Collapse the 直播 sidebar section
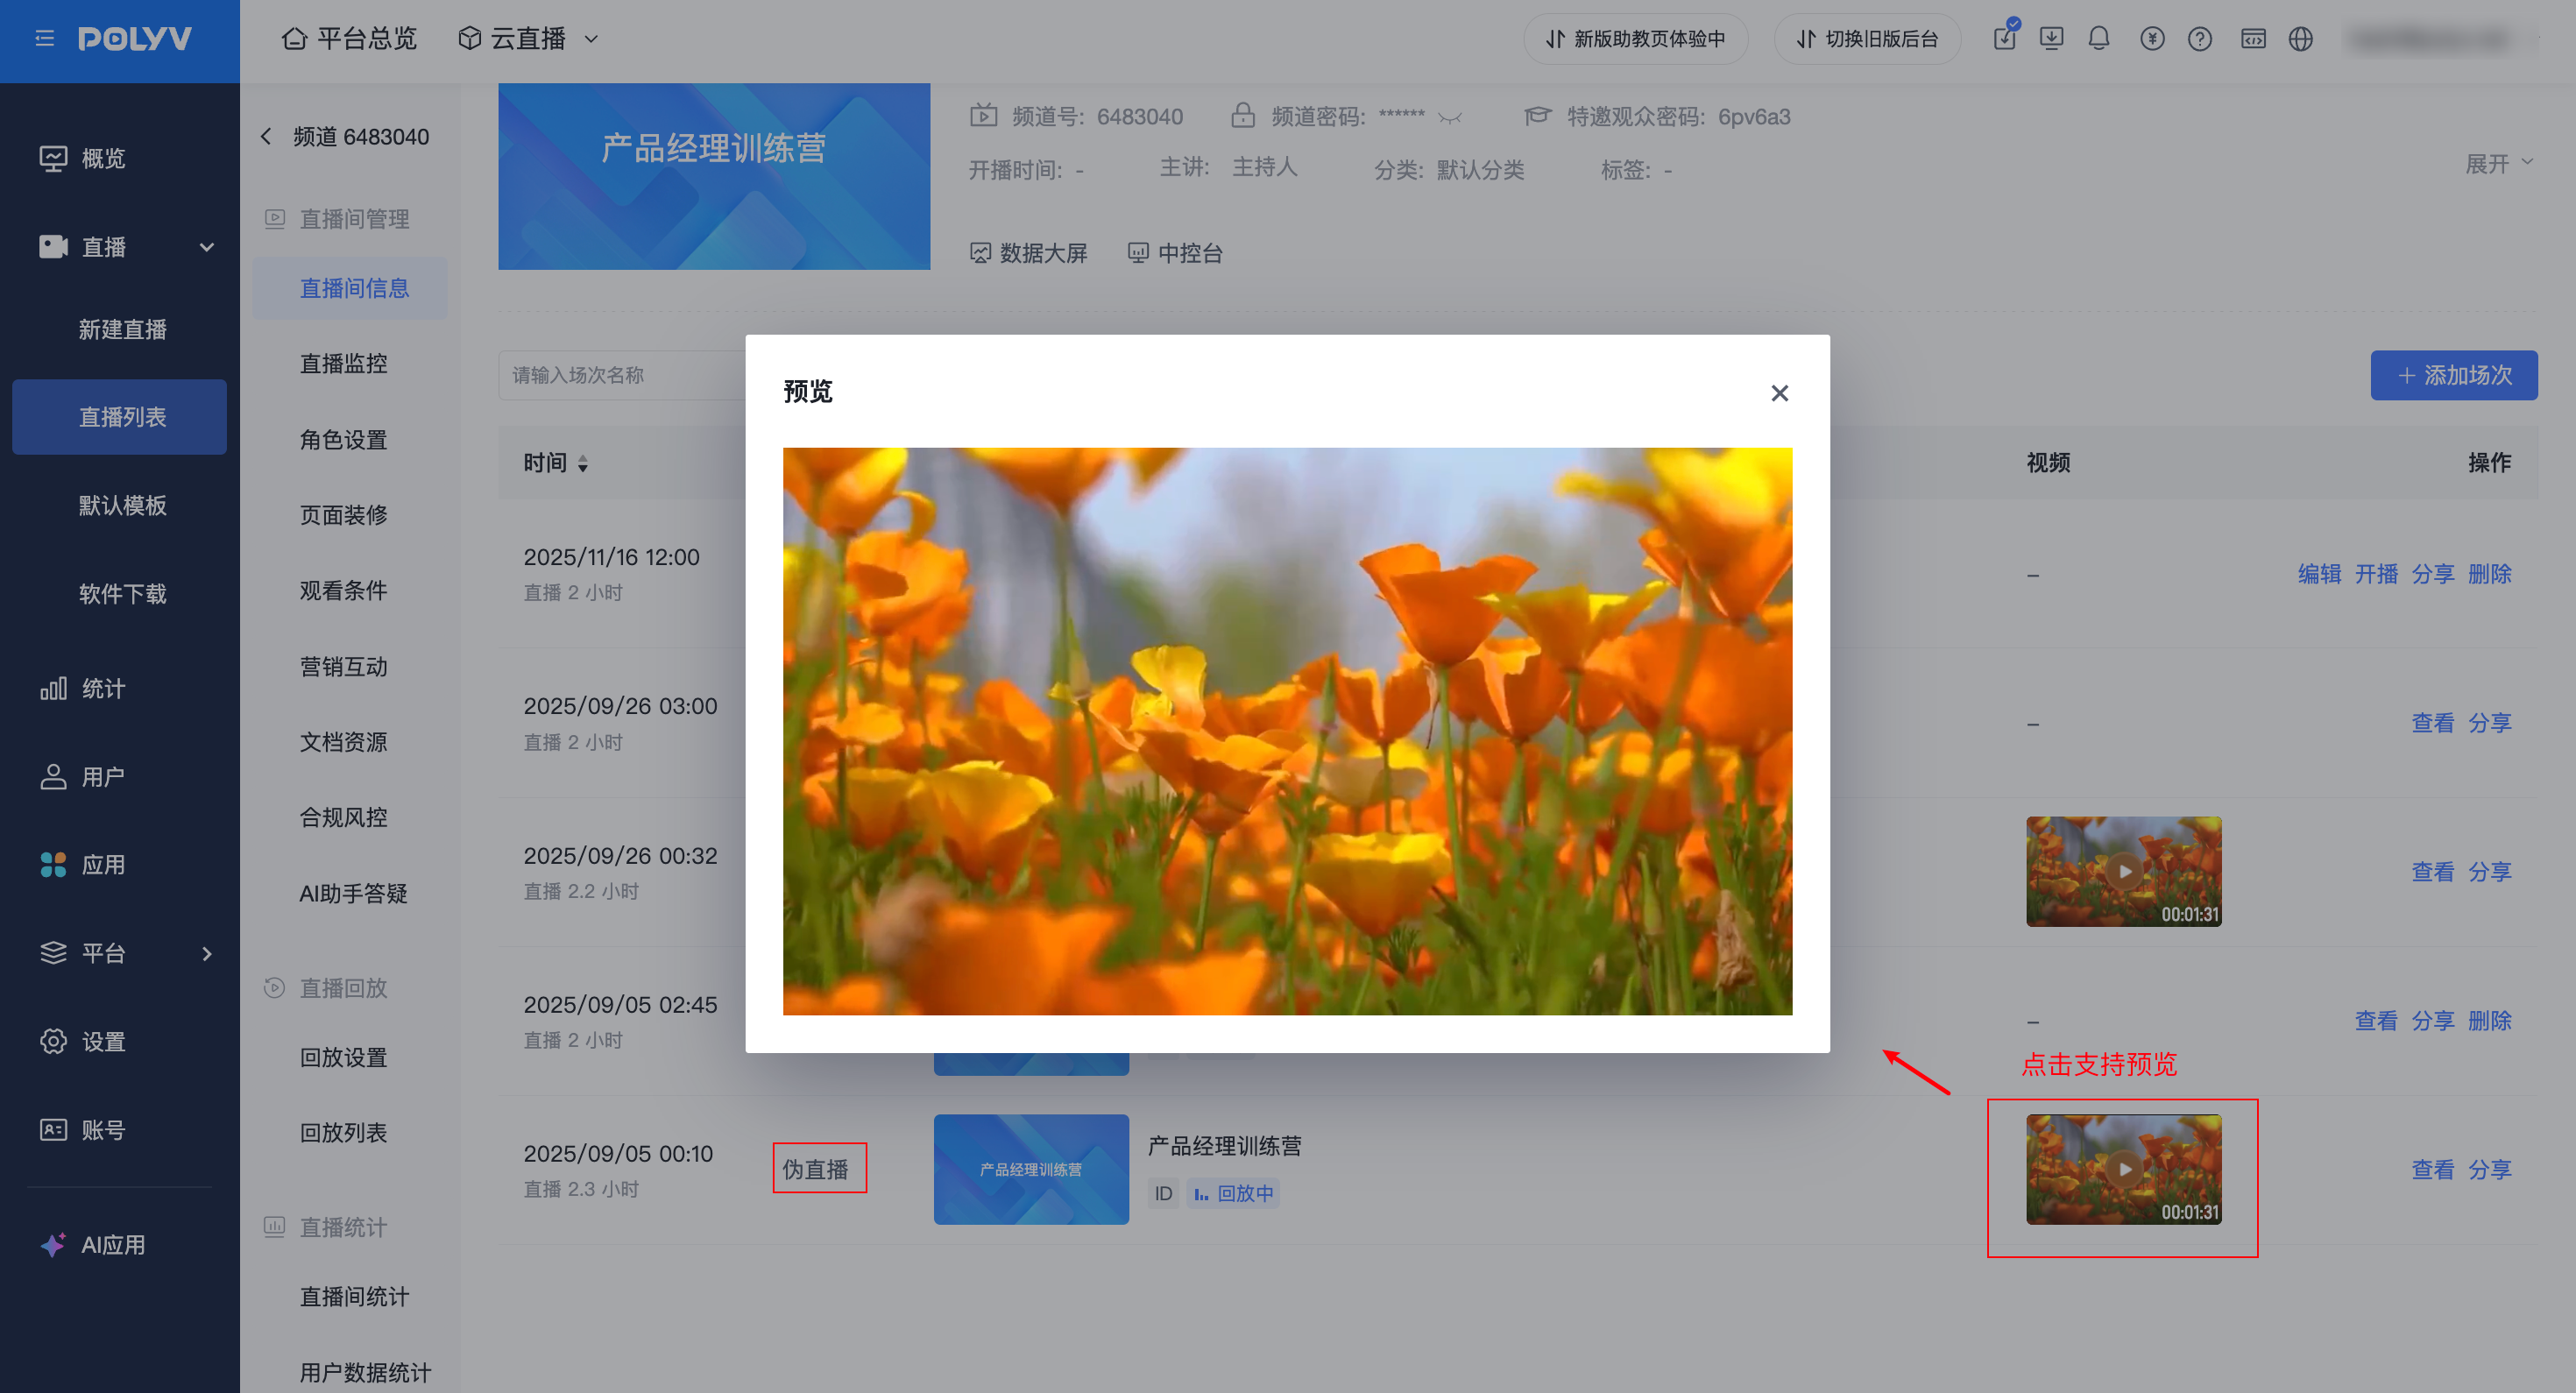Screen dimensions: 2576x1393 [x=207, y=247]
